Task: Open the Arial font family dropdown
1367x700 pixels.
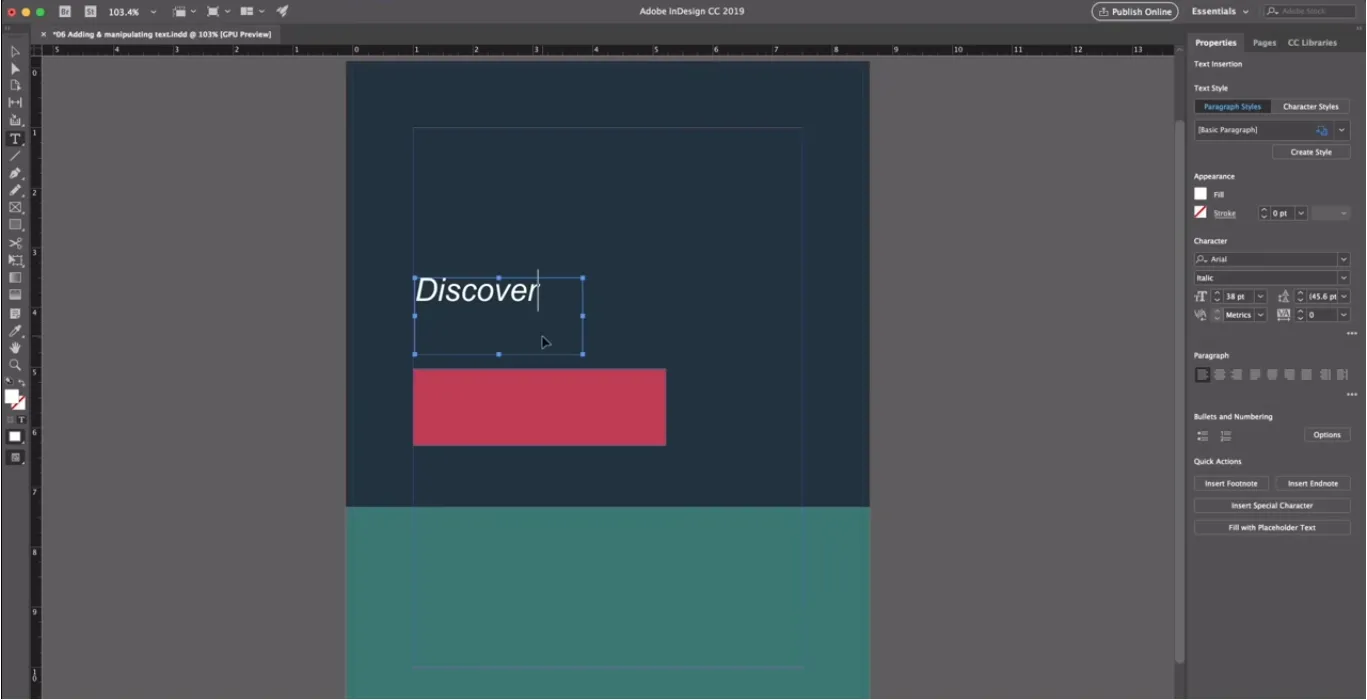Action: tap(1343, 260)
